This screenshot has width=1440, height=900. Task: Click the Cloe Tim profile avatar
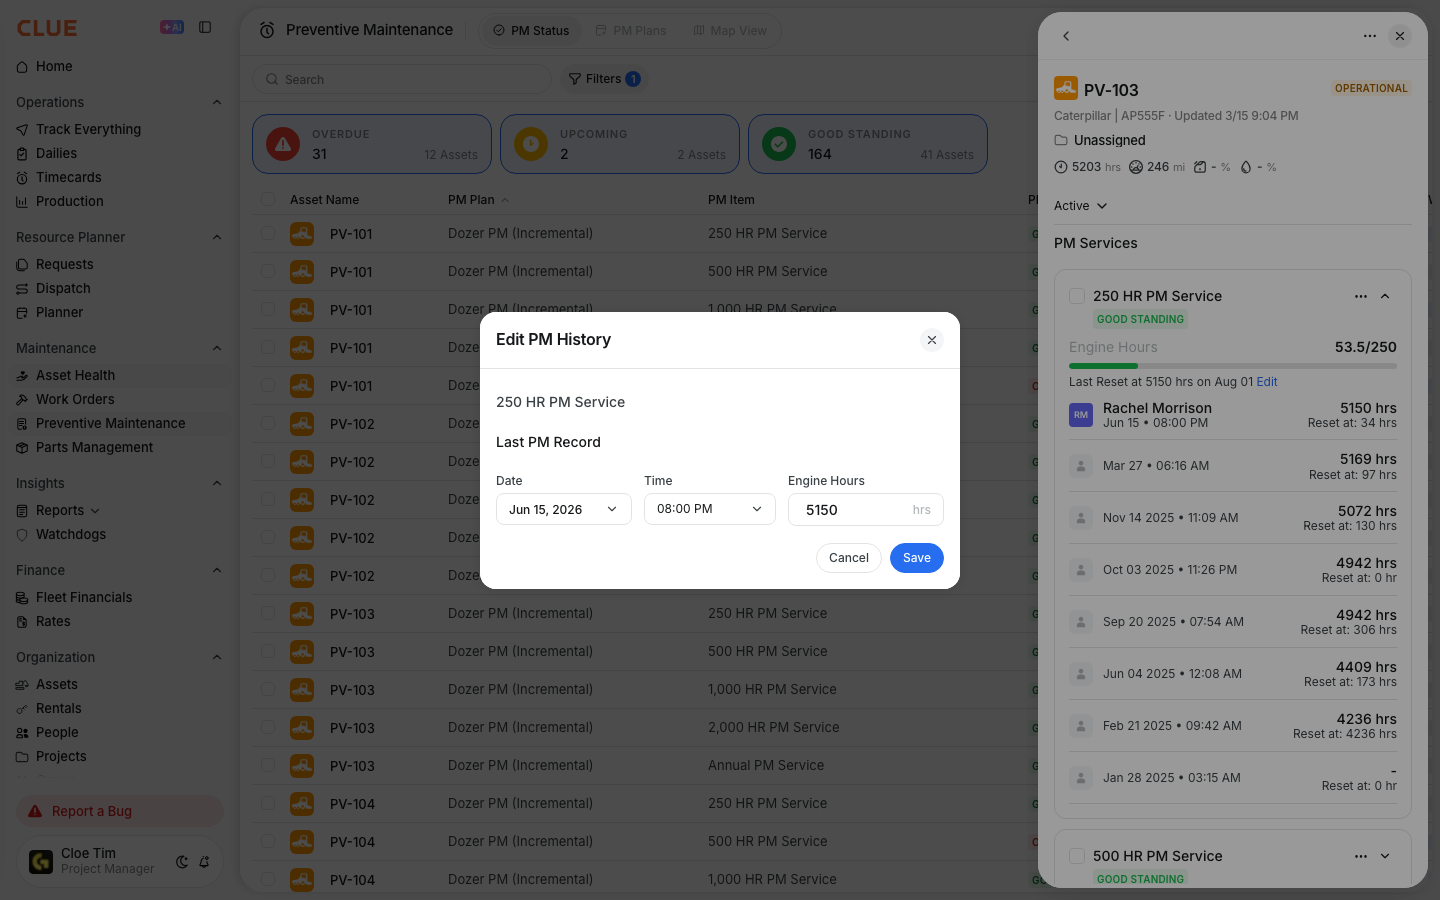(41, 861)
